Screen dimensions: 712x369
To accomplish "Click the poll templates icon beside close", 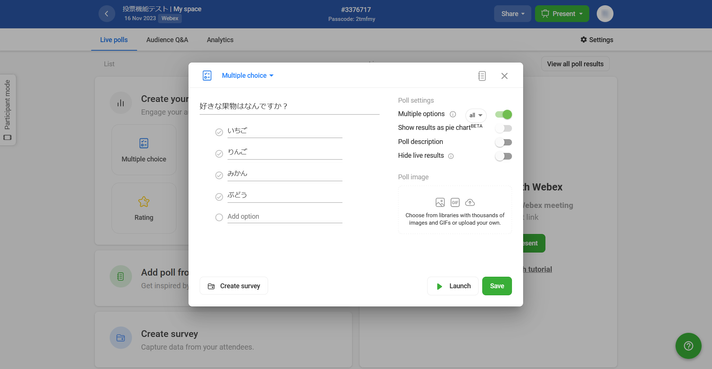I will 482,76.
